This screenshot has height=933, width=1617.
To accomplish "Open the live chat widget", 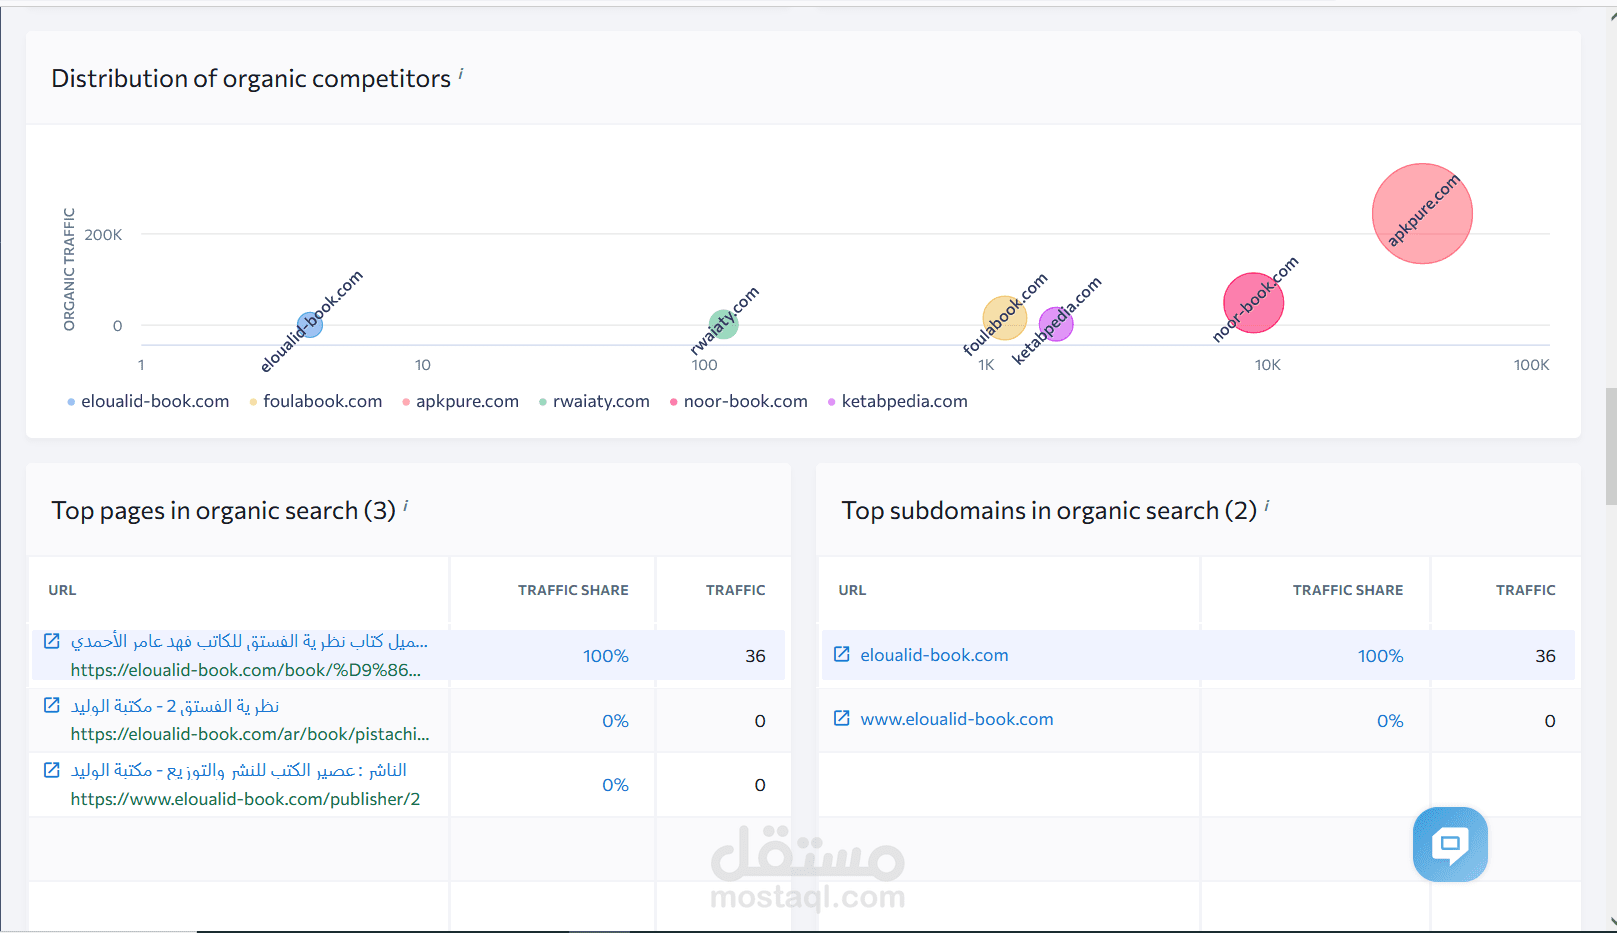I will [x=1449, y=844].
